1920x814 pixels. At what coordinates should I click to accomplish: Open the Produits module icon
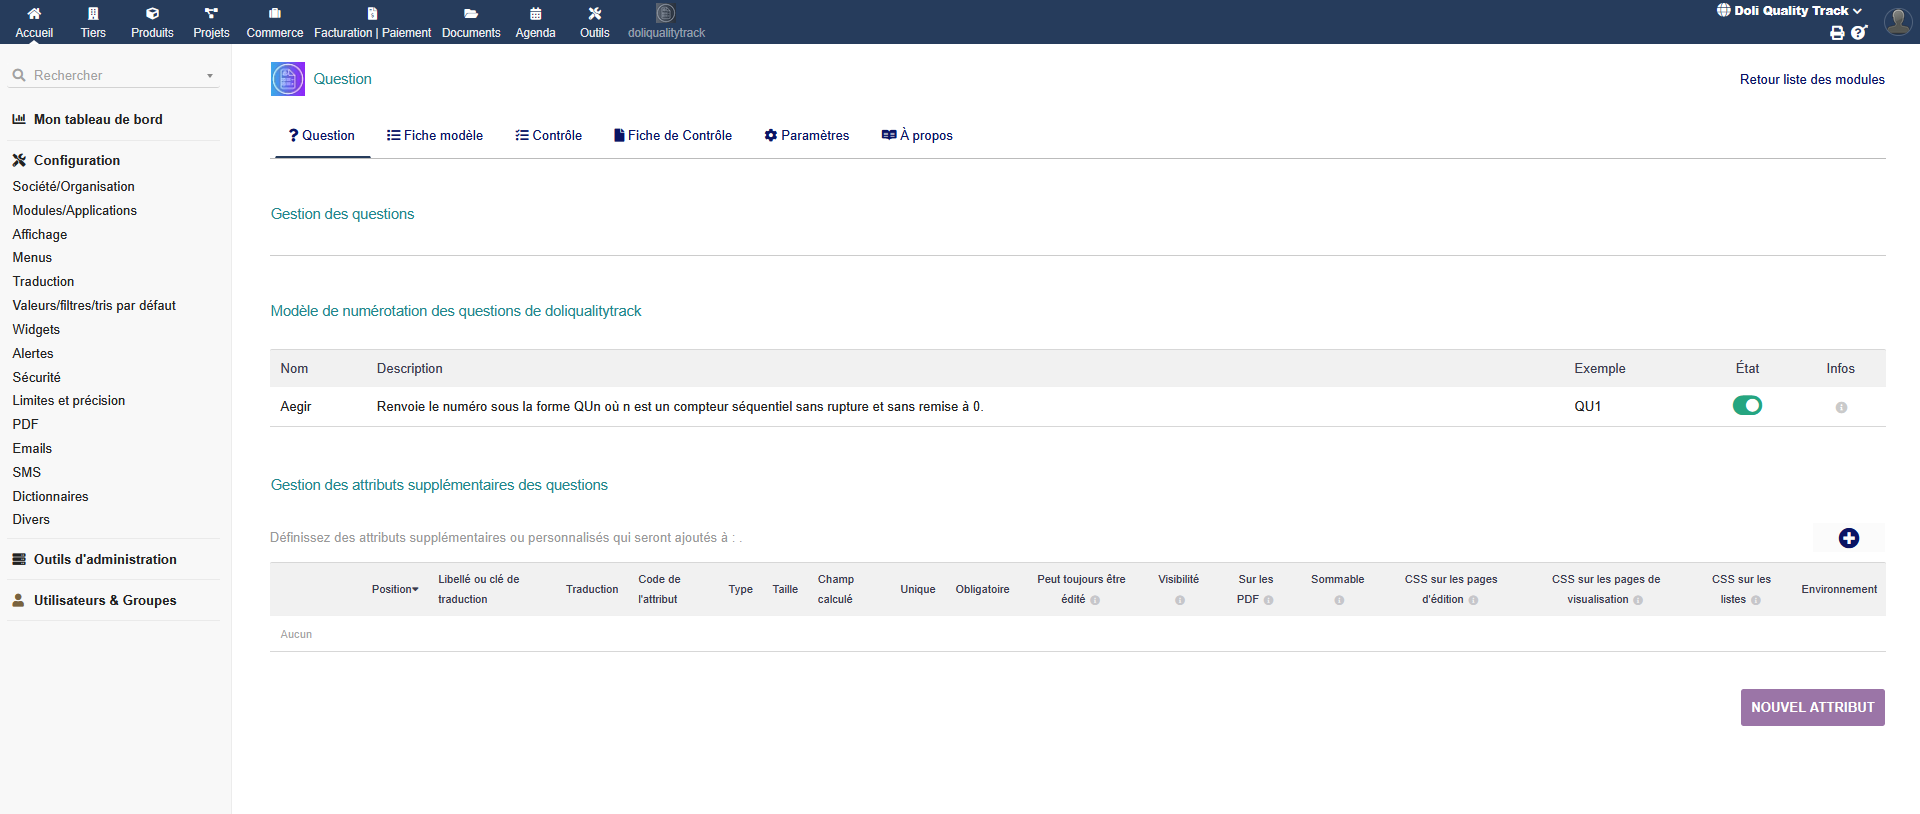click(x=152, y=14)
